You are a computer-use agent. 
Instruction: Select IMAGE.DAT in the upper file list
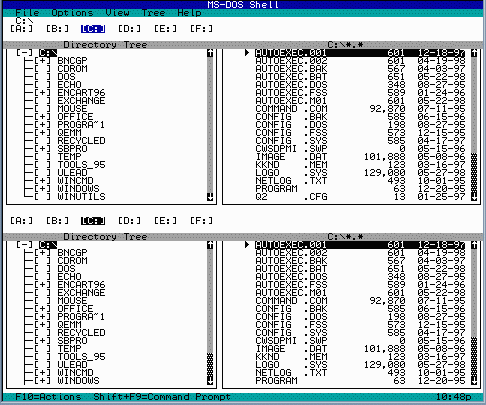360,157
